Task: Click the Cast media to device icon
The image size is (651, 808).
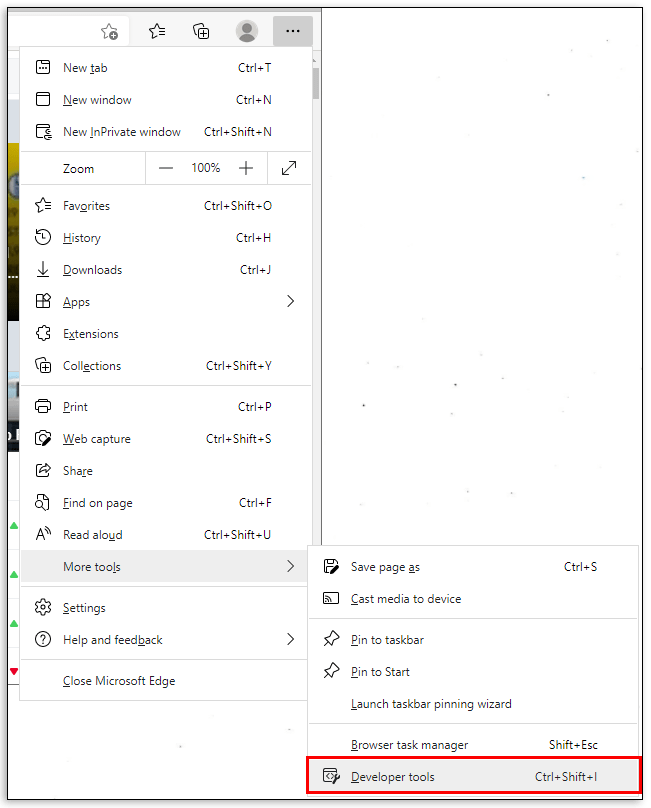Action: pyautogui.click(x=331, y=599)
